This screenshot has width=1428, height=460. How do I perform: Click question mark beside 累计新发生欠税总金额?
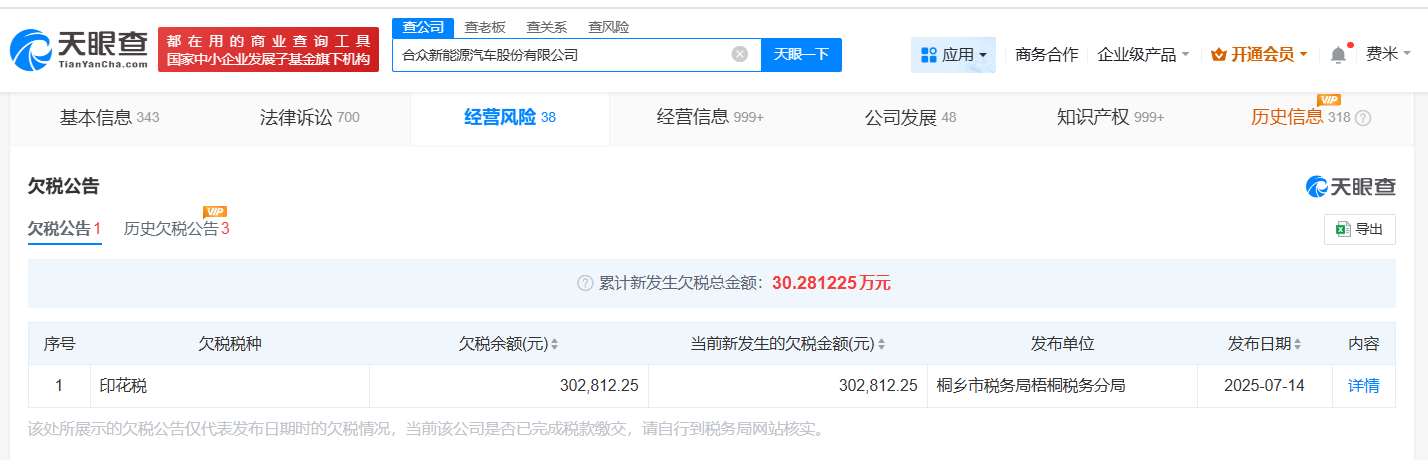pos(586,283)
